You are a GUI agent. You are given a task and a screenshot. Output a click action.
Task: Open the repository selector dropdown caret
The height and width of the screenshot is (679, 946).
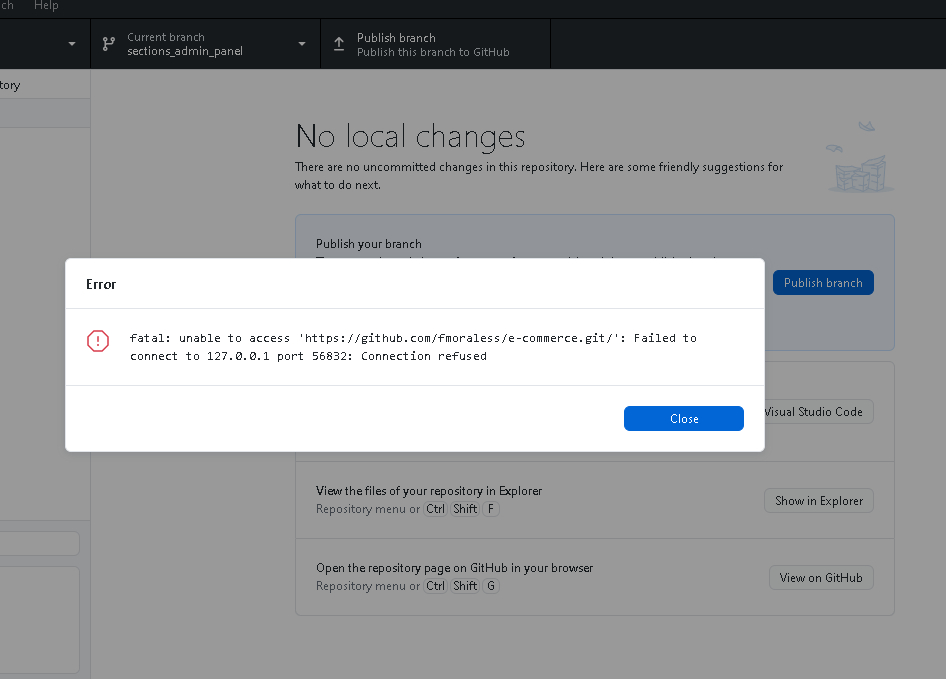pyautogui.click(x=71, y=44)
